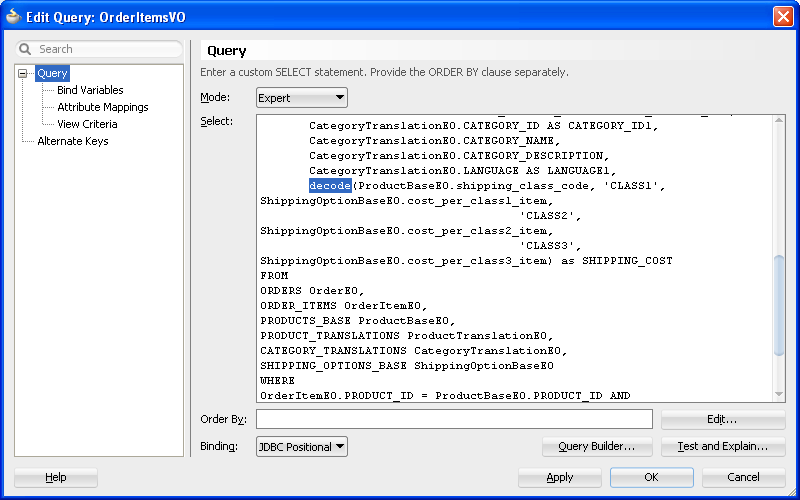Click the CATEGORY_DESCRIPTION line in query
The width and height of the screenshot is (800, 500).
click(459, 156)
